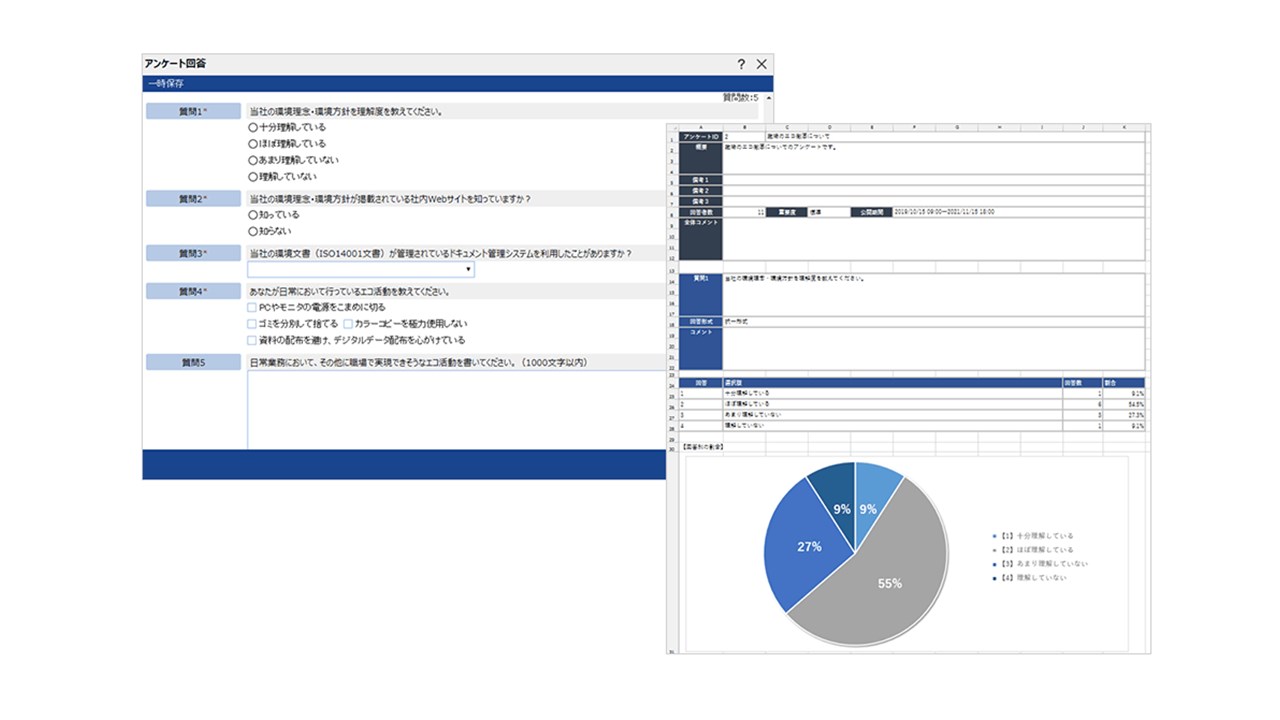1280x720 pixels.
Task: Click the public period date range cell
Action: (1017, 212)
